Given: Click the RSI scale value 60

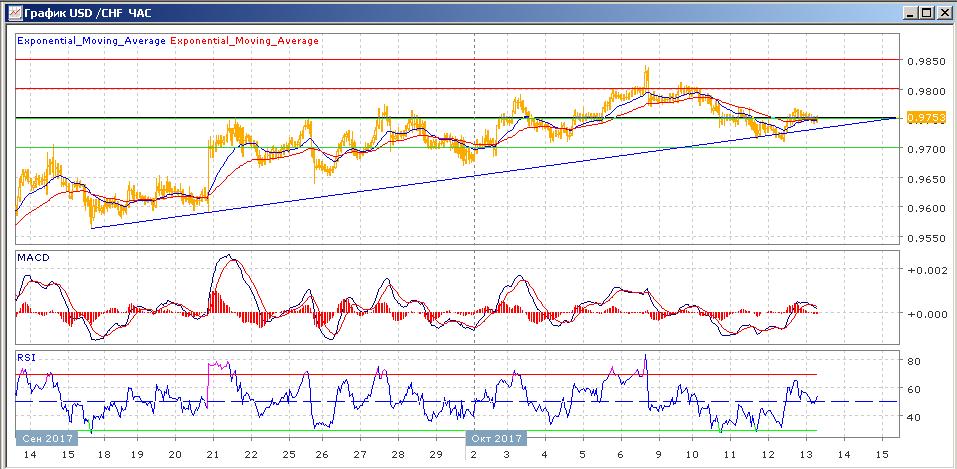Looking at the screenshot, I should point(914,389).
